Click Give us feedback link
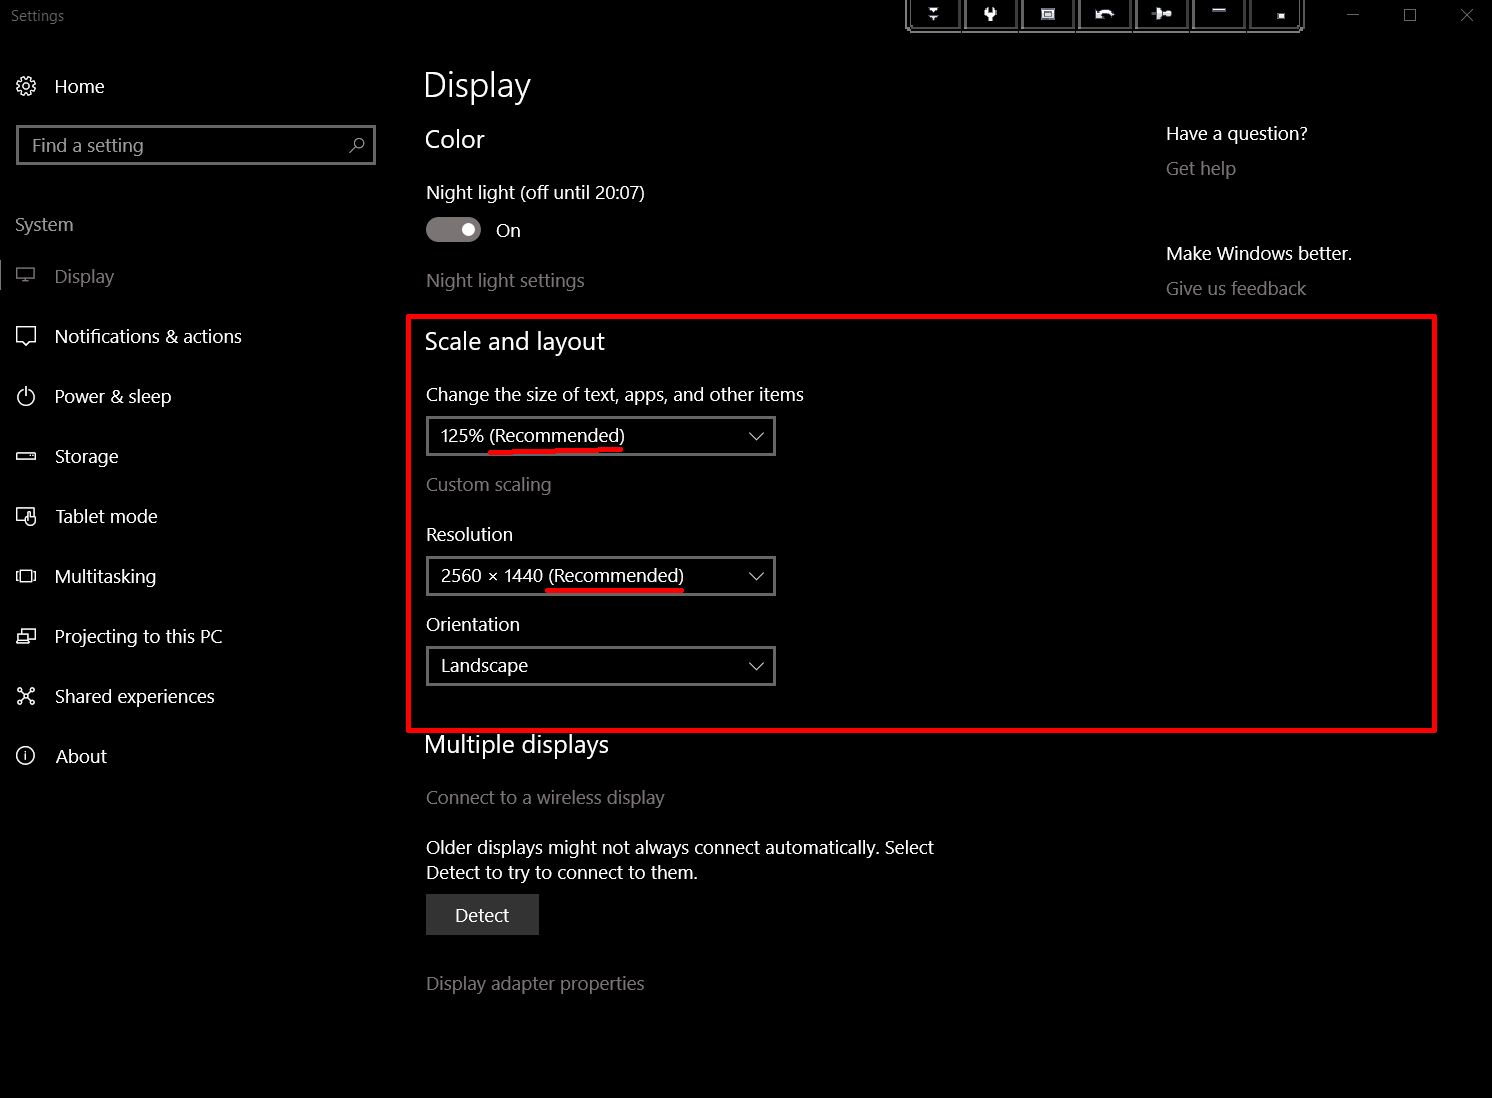Viewport: 1492px width, 1098px height. (1236, 289)
